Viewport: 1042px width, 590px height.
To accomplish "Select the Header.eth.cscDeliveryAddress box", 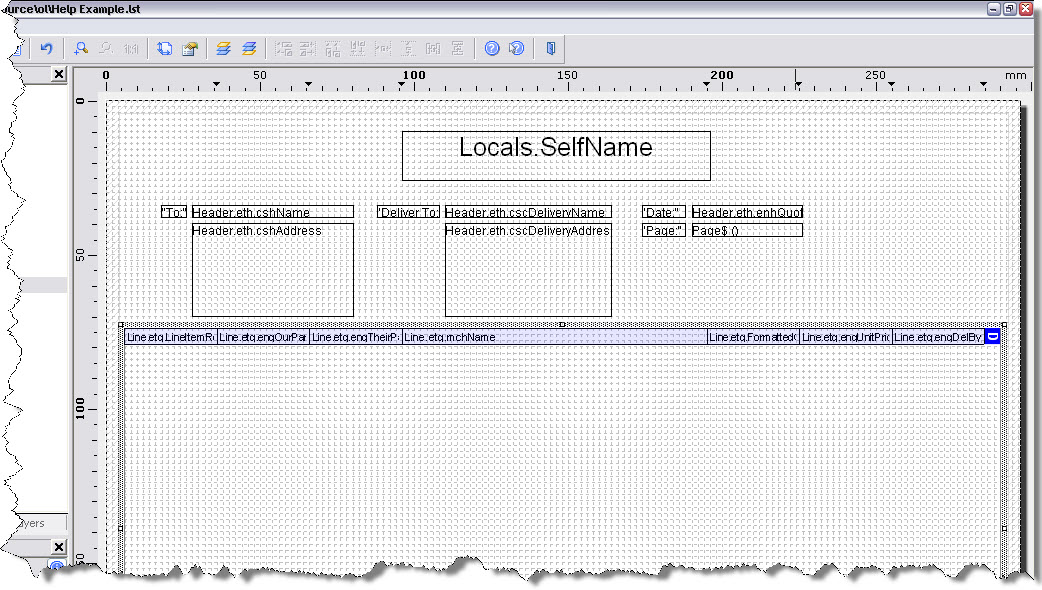I will pyautogui.click(x=528, y=270).
